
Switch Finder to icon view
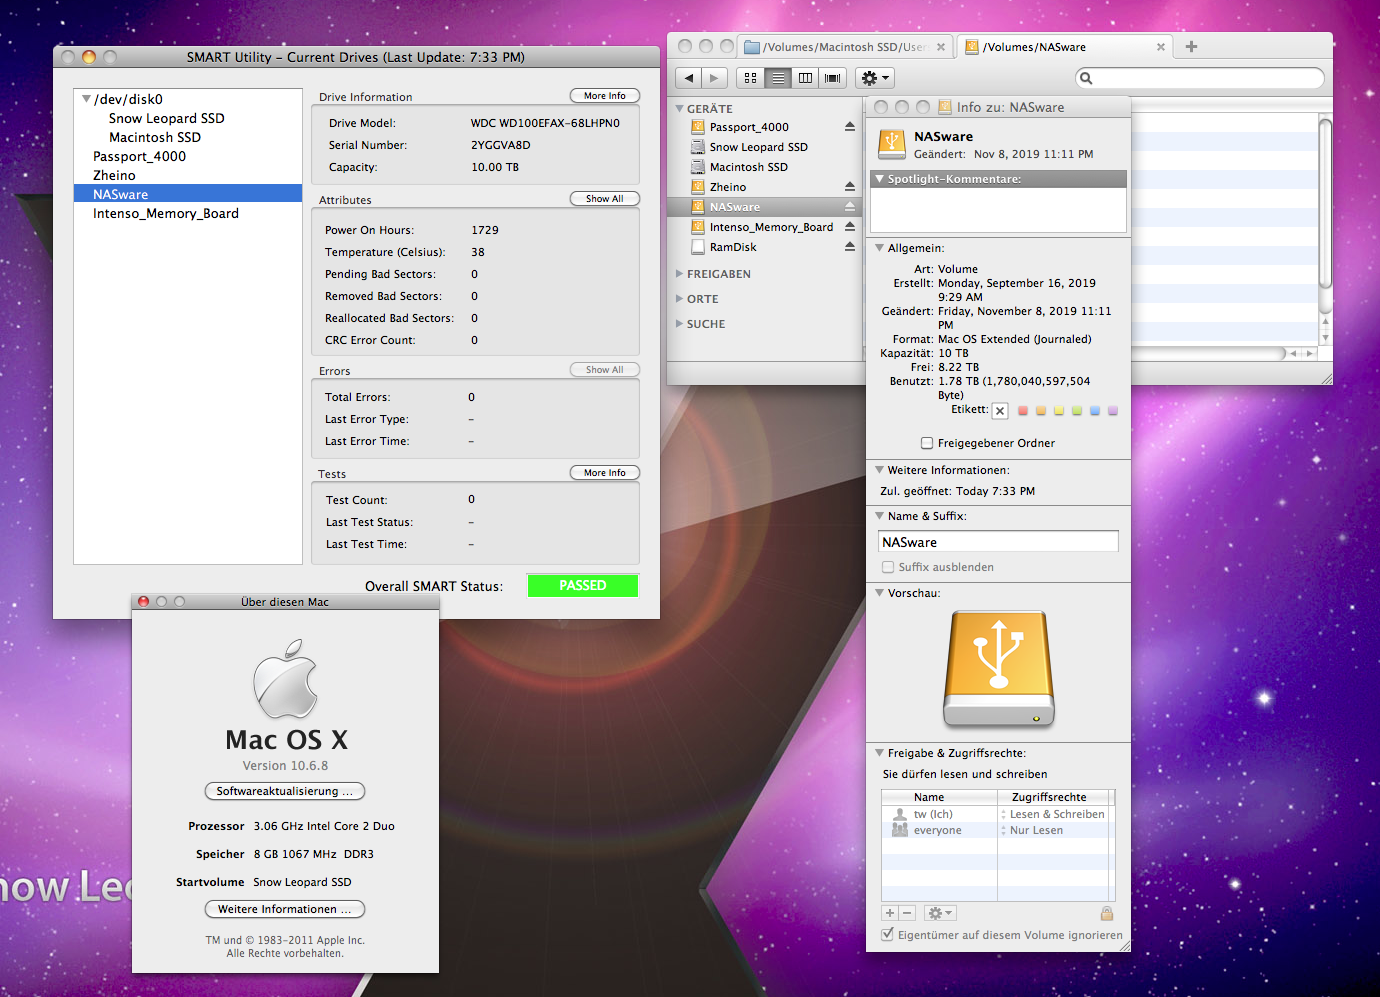[750, 78]
